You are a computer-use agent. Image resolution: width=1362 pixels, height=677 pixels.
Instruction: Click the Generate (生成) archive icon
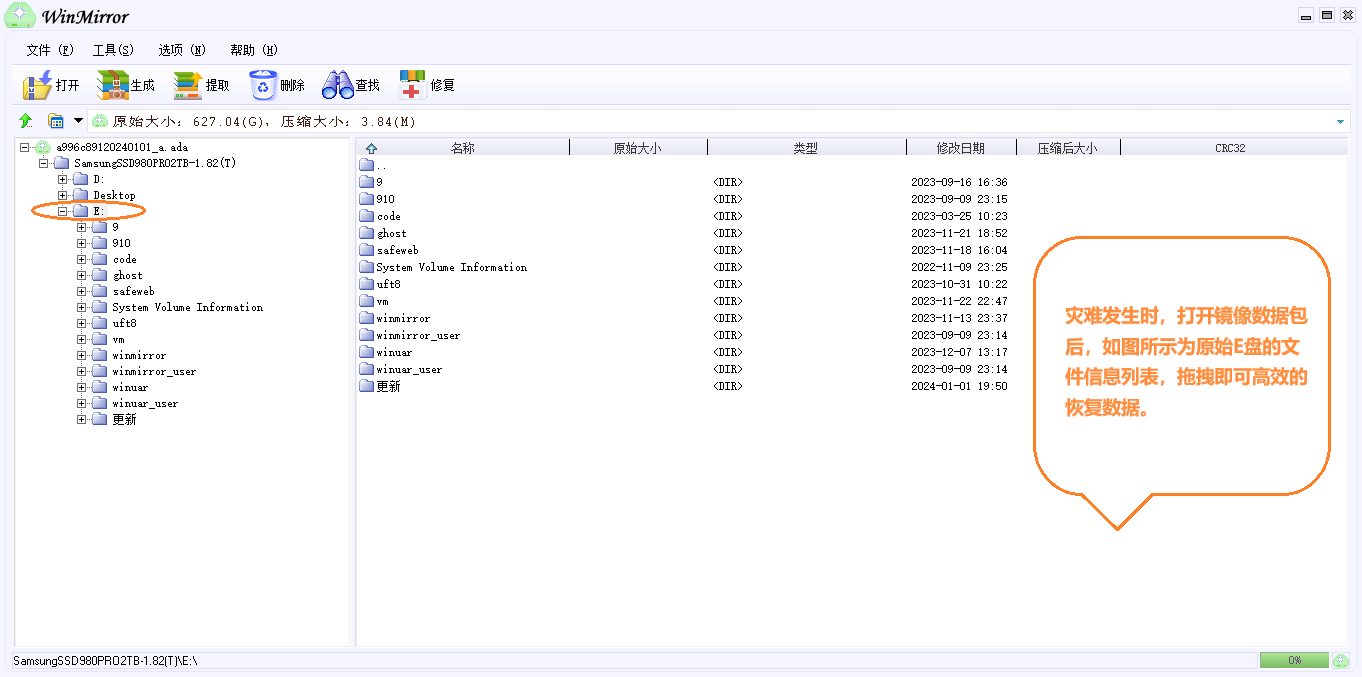[113, 85]
